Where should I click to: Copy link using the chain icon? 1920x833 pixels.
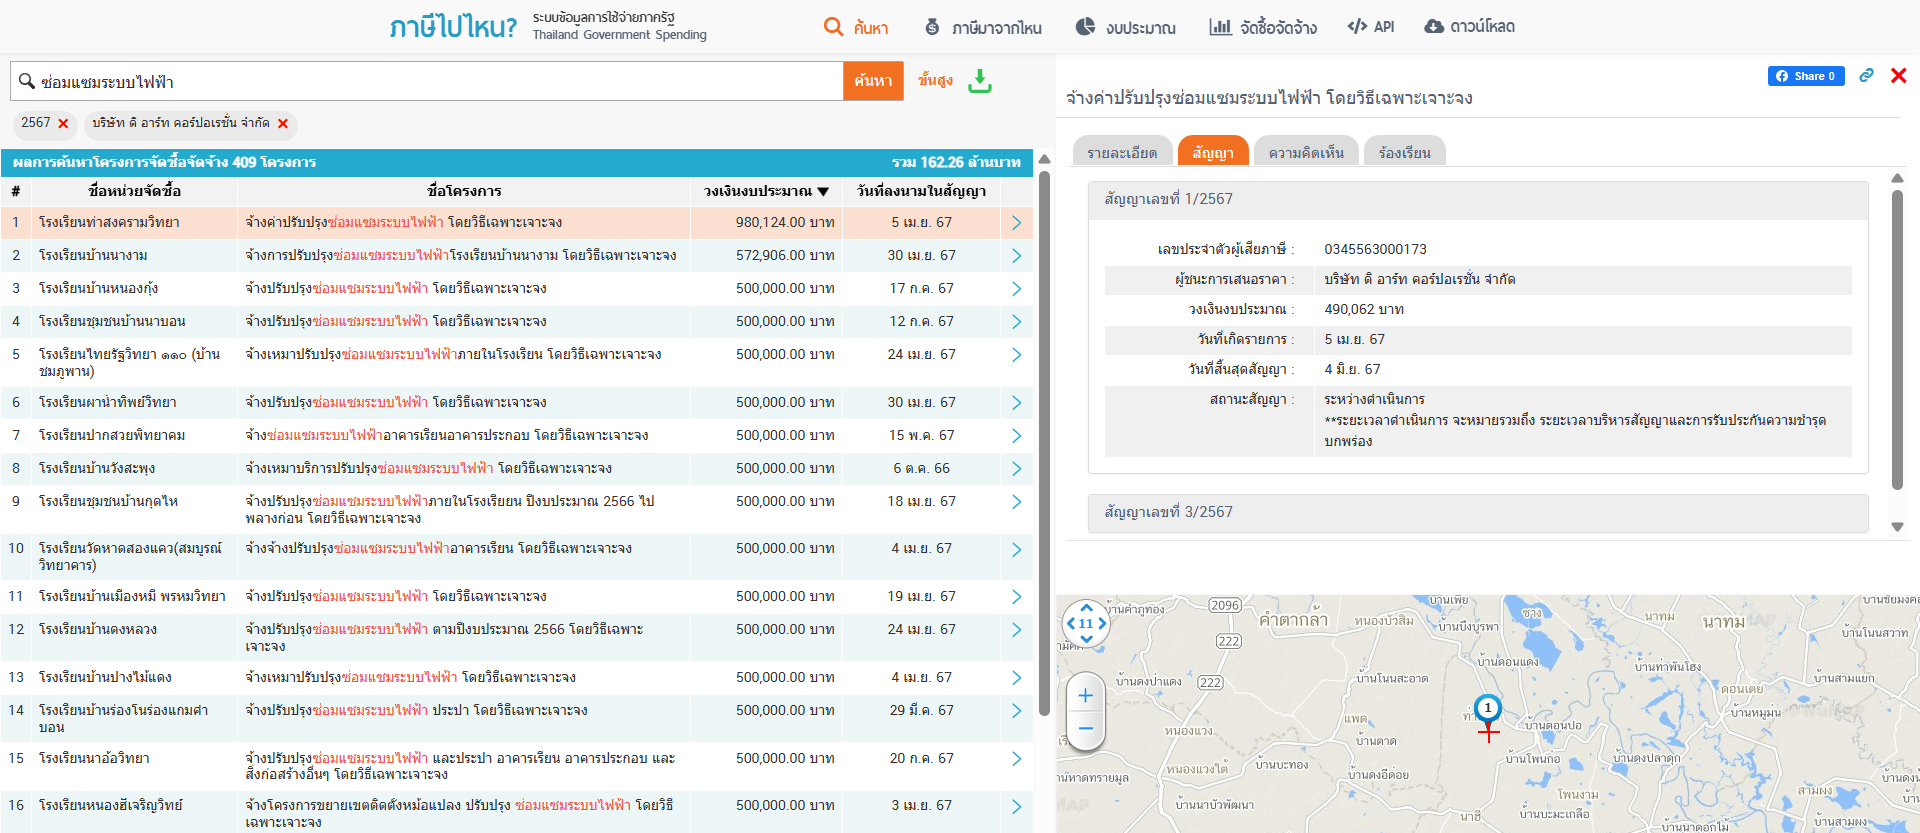coord(1866,76)
